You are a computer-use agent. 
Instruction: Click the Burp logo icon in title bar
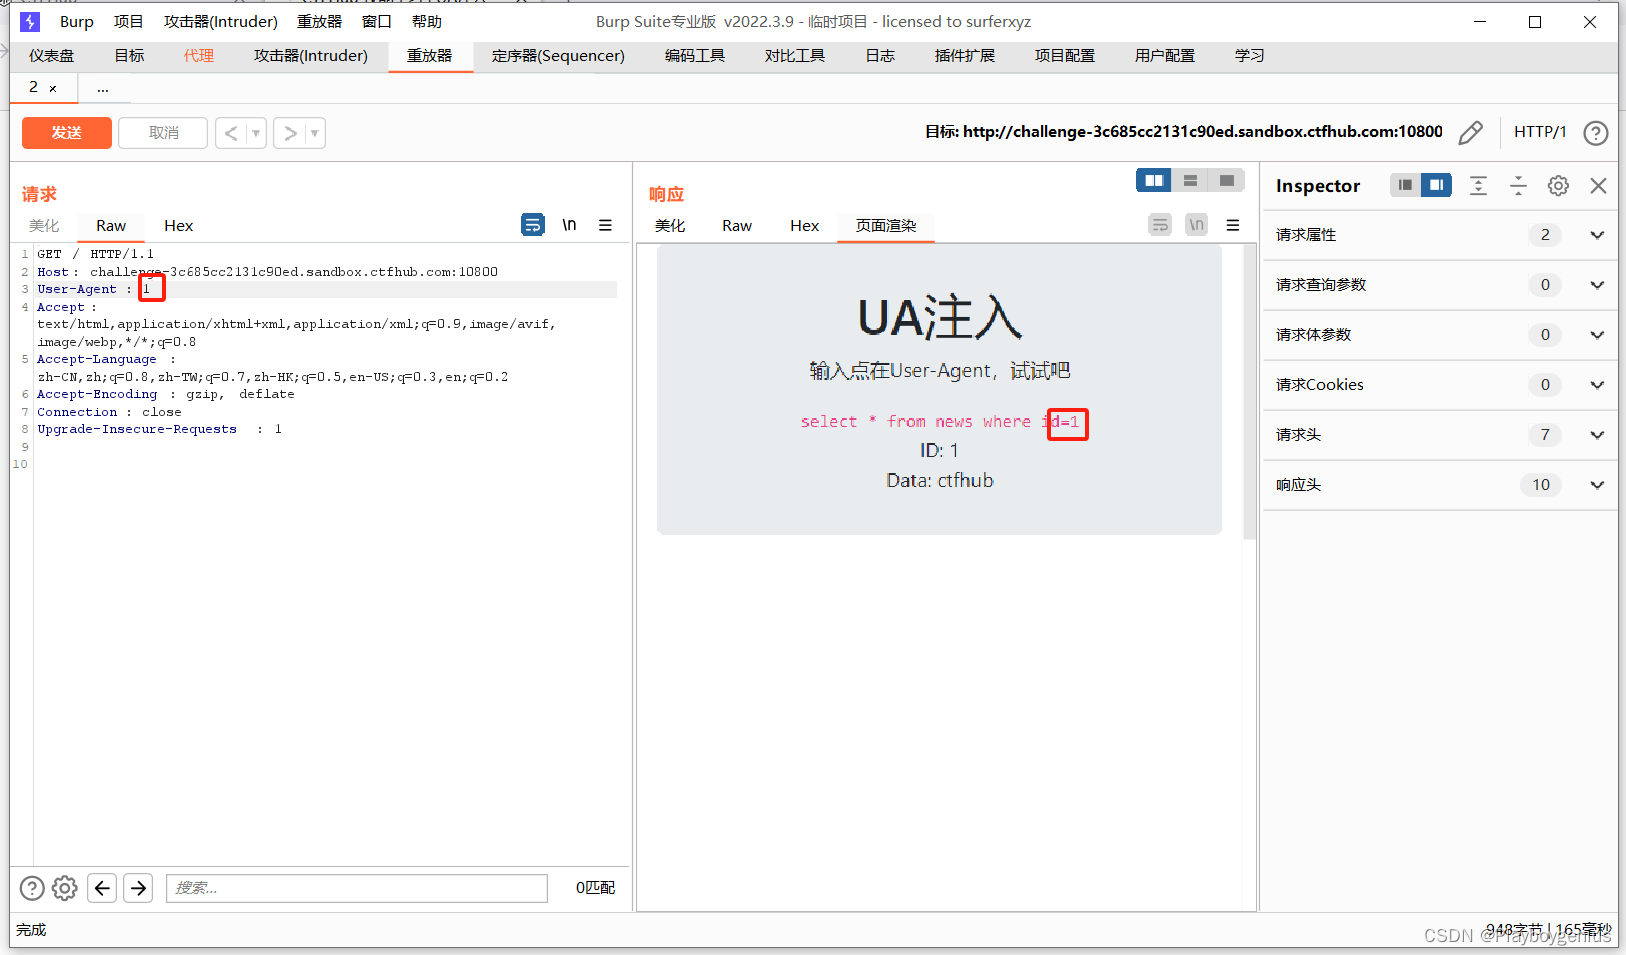pyautogui.click(x=30, y=21)
